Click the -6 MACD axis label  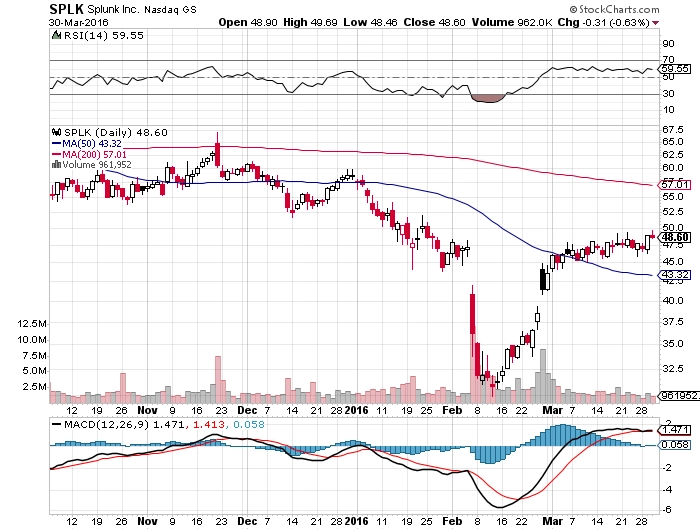click(x=667, y=510)
